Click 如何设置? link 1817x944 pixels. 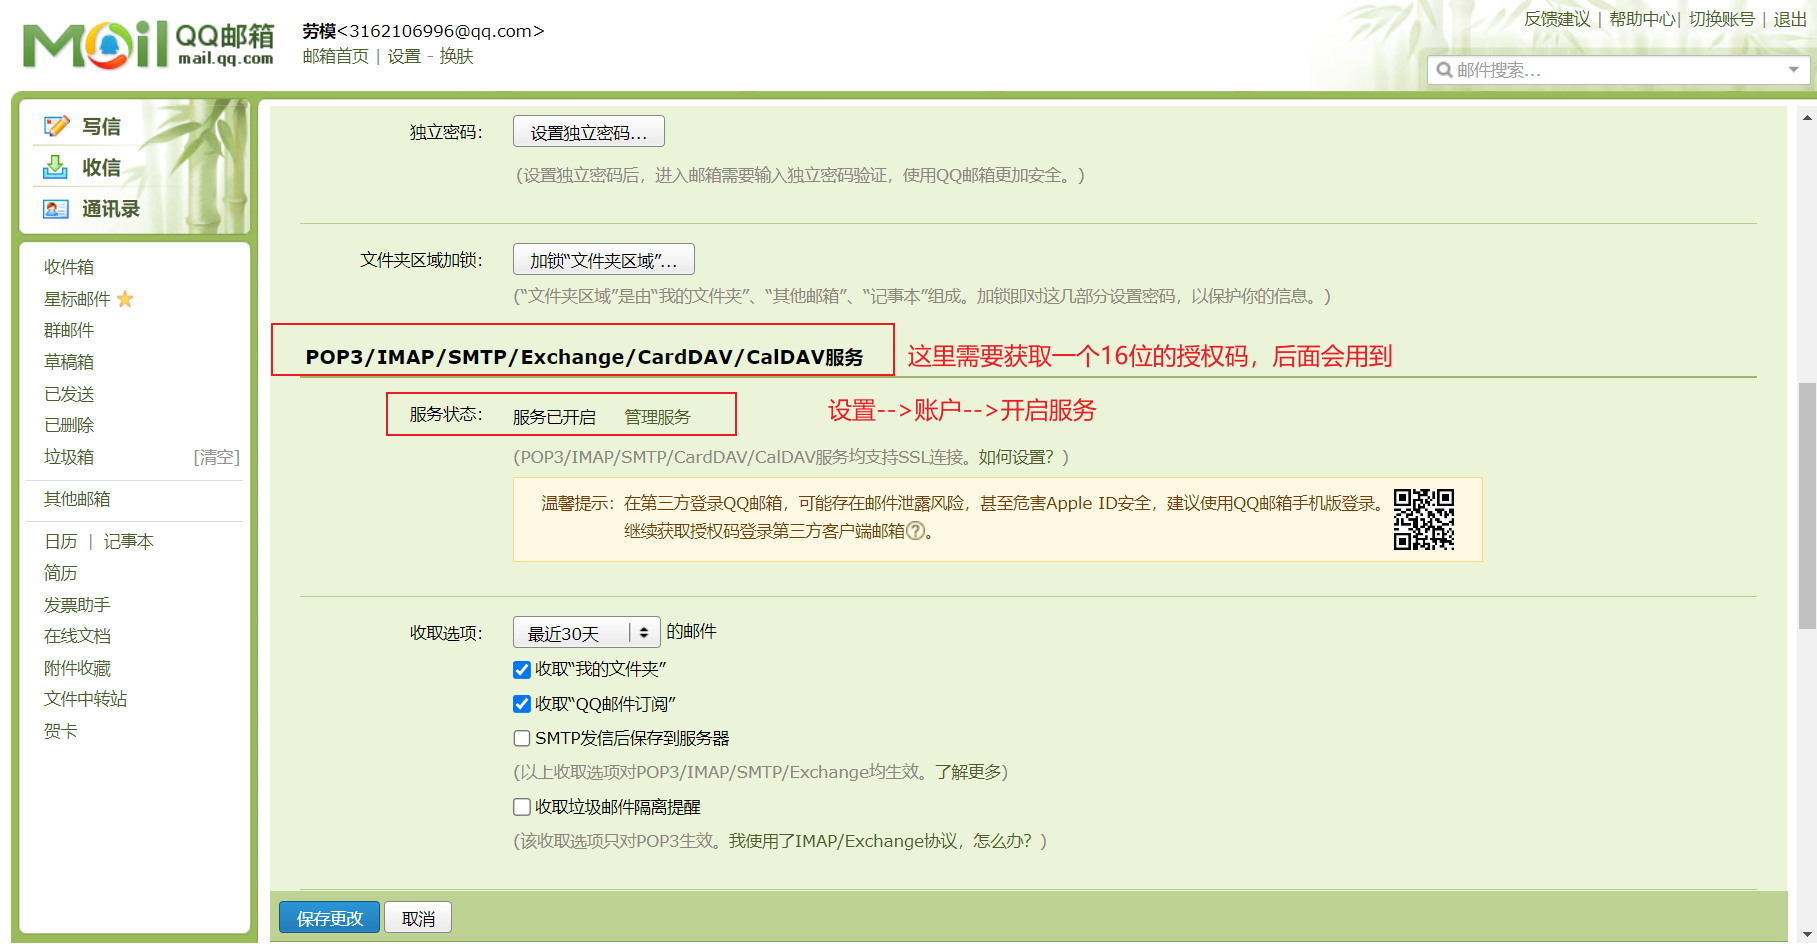(1016, 457)
